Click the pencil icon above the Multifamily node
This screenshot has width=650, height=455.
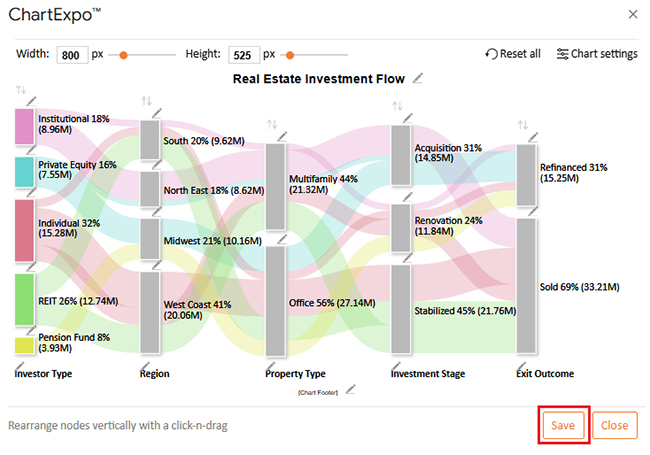pos(283,137)
